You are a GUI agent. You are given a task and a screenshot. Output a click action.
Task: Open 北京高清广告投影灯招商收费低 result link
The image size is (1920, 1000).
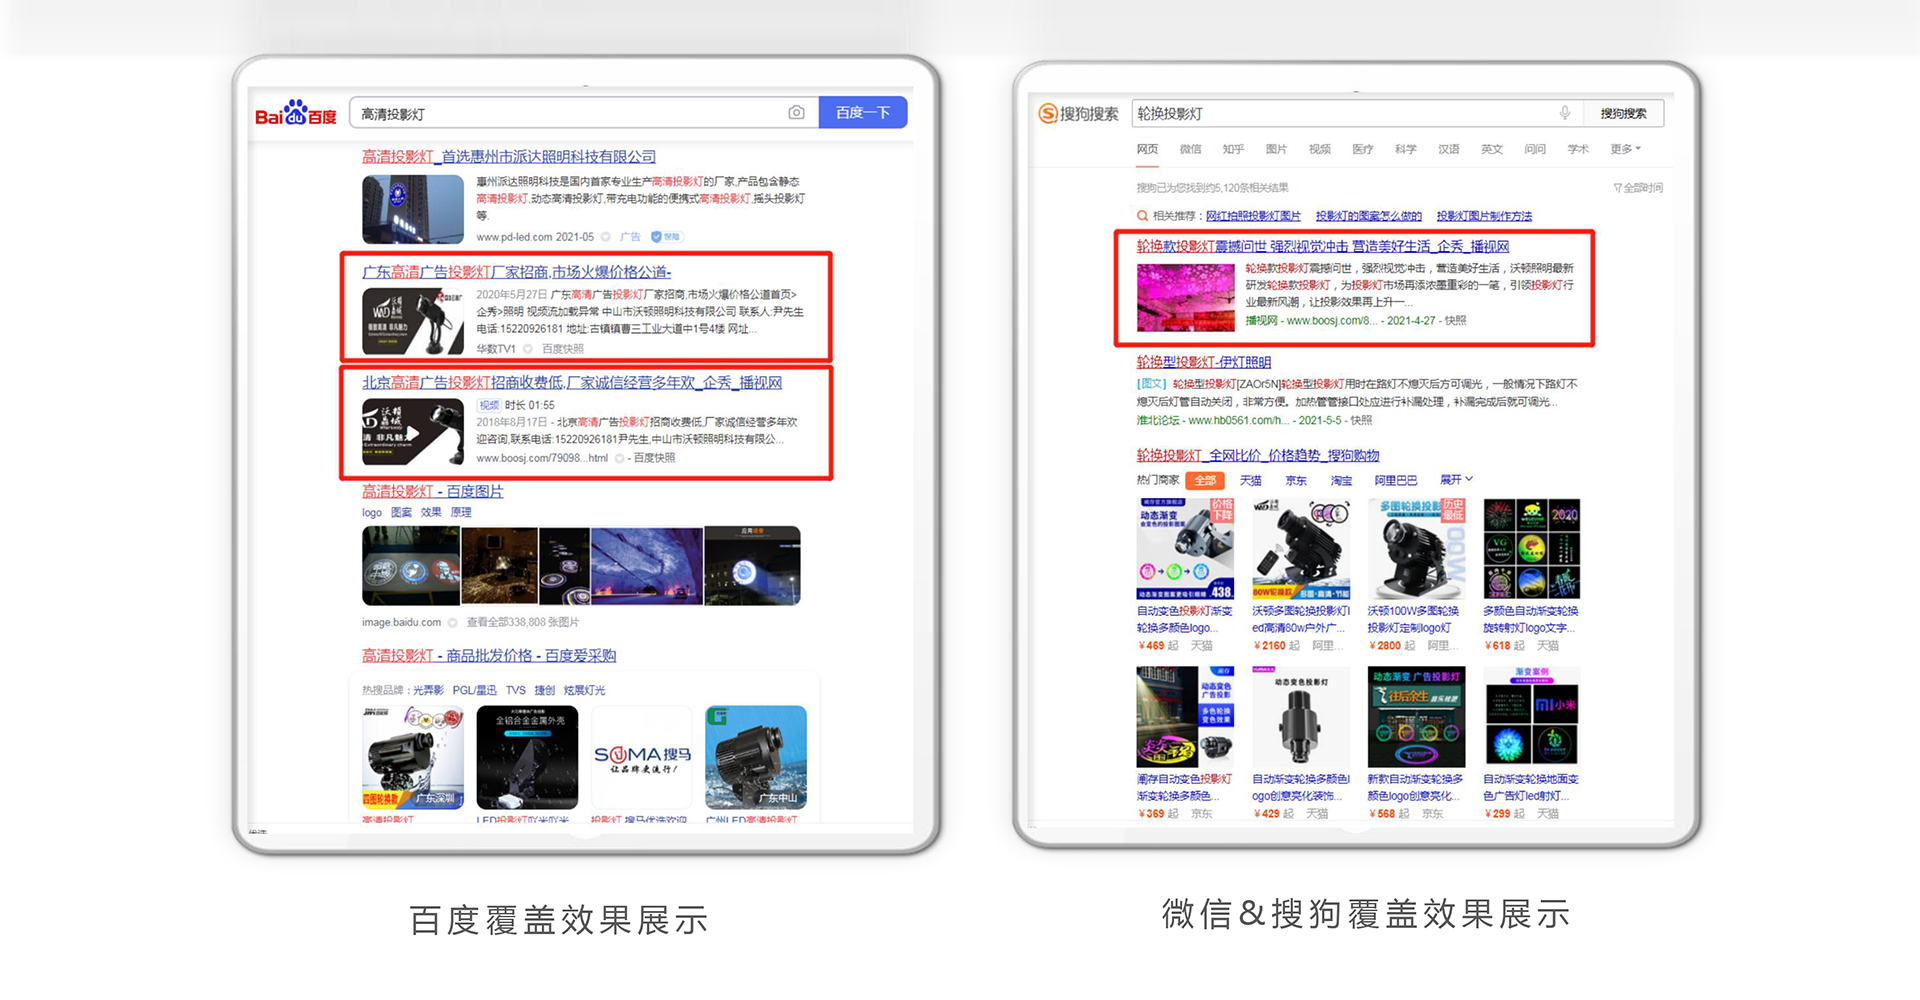click(x=572, y=383)
